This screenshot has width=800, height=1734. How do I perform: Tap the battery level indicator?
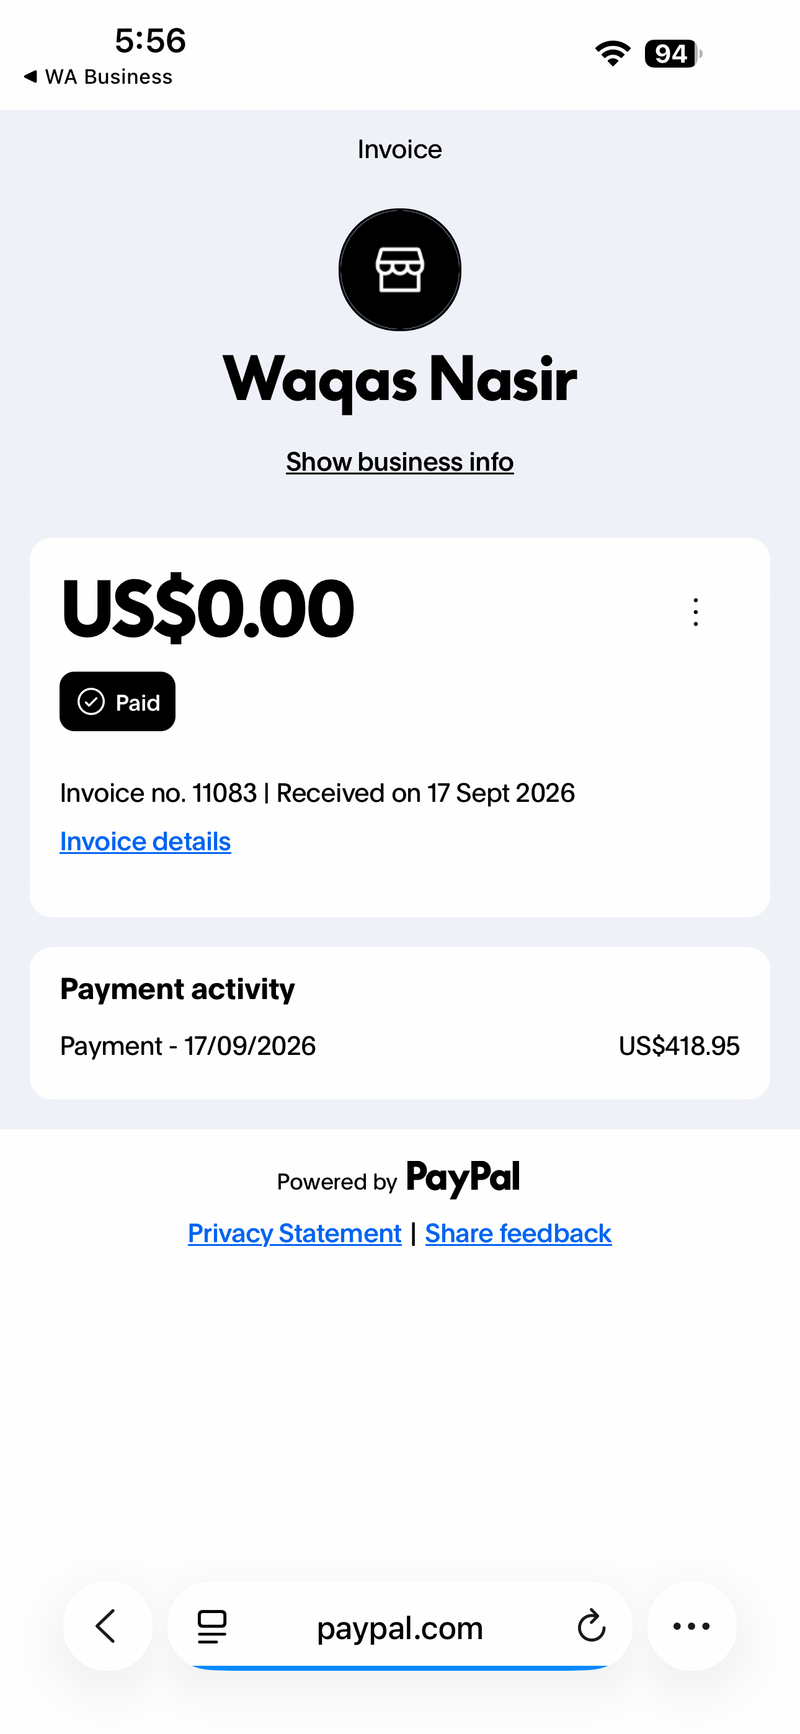[674, 53]
